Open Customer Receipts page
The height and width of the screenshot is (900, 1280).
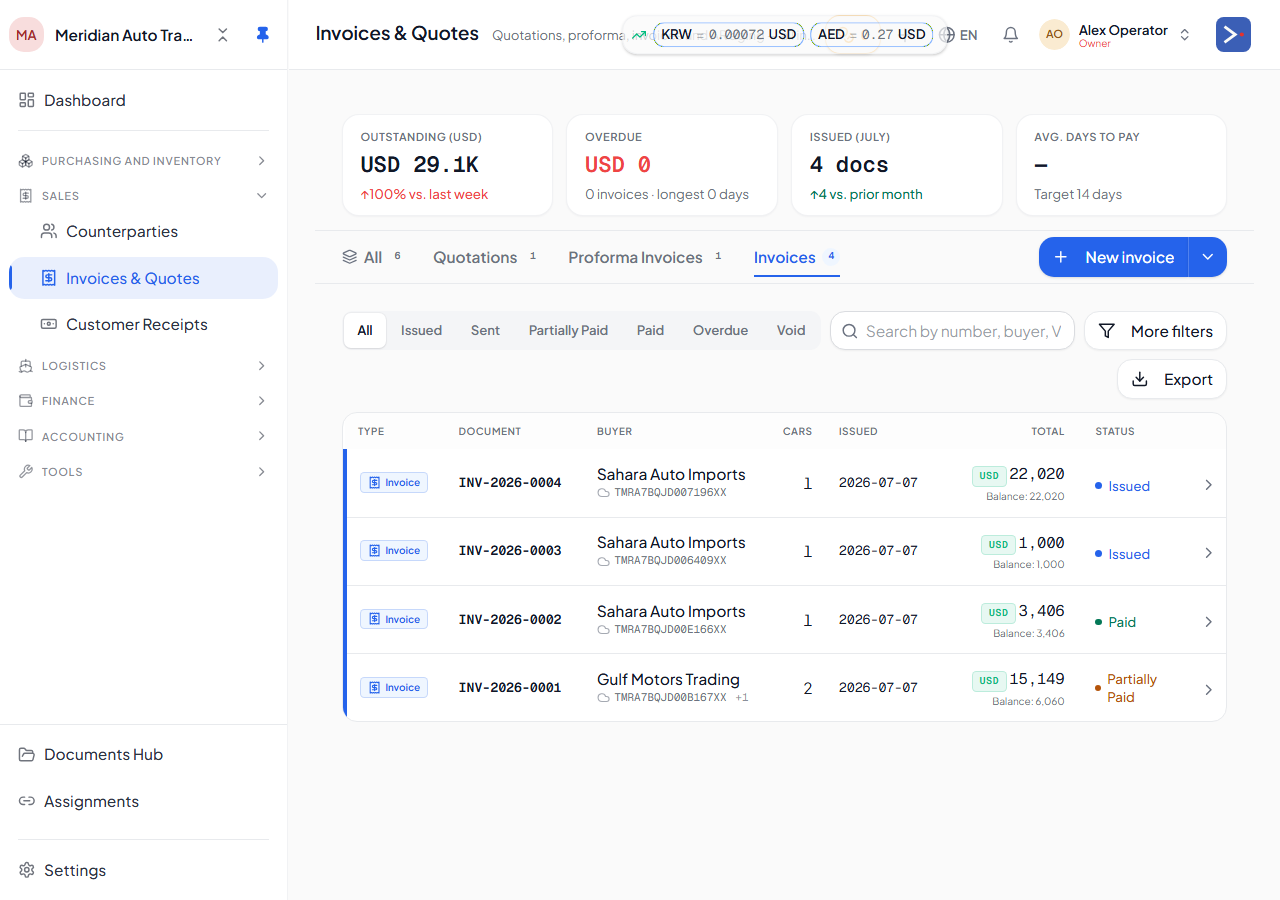click(x=143, y=324)
